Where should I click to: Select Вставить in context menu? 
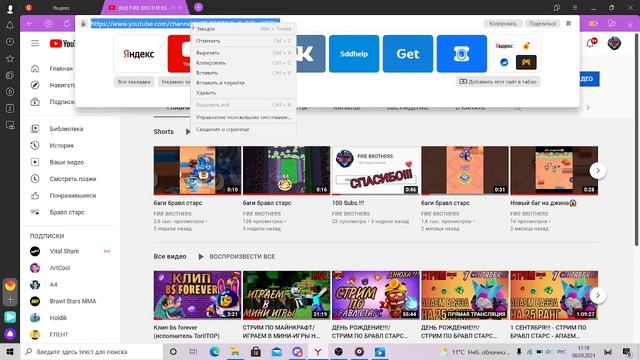click(x=243, y=73)
